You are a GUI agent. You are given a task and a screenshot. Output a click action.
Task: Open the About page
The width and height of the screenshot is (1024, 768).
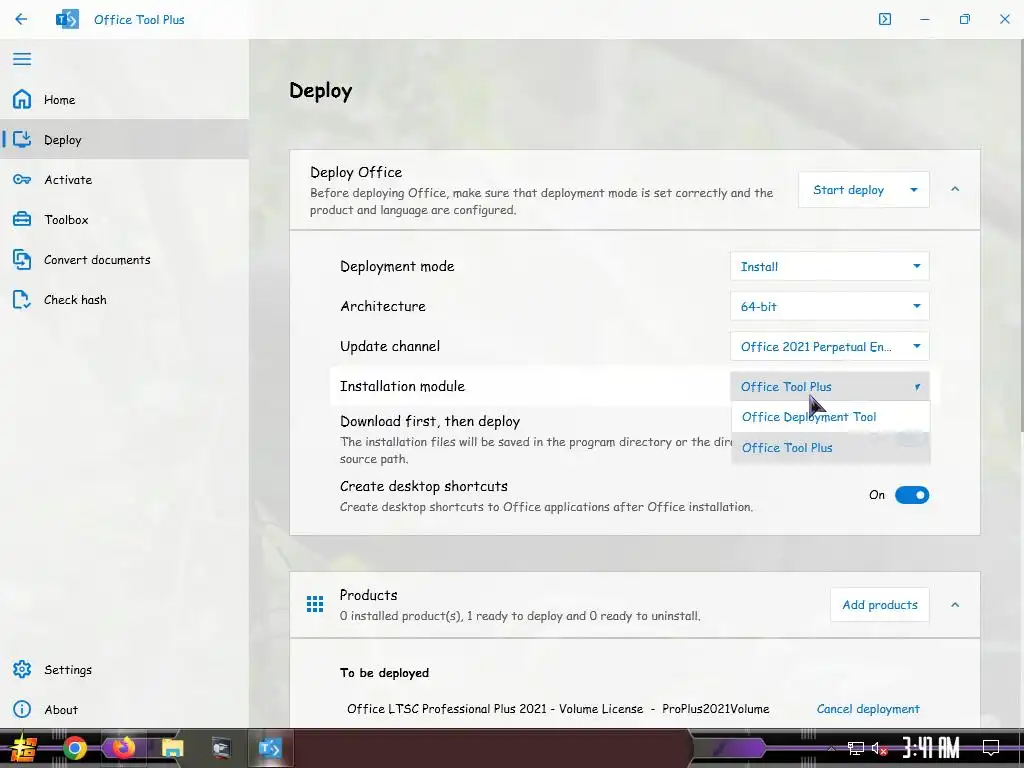[x=124, y=709]
